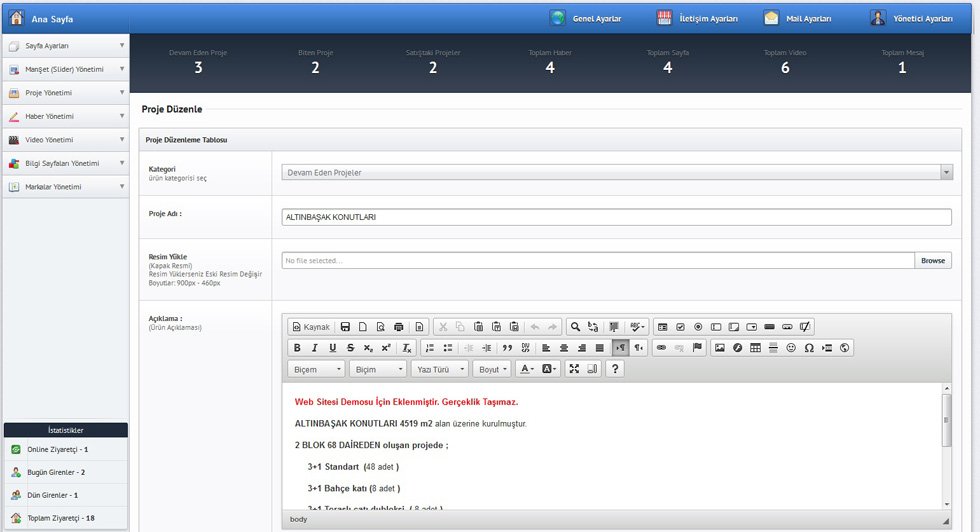Viewport: 980px width, 532px height.
Task: Open the spell check ABC dropdown
Action: click(x=637, y=327)
